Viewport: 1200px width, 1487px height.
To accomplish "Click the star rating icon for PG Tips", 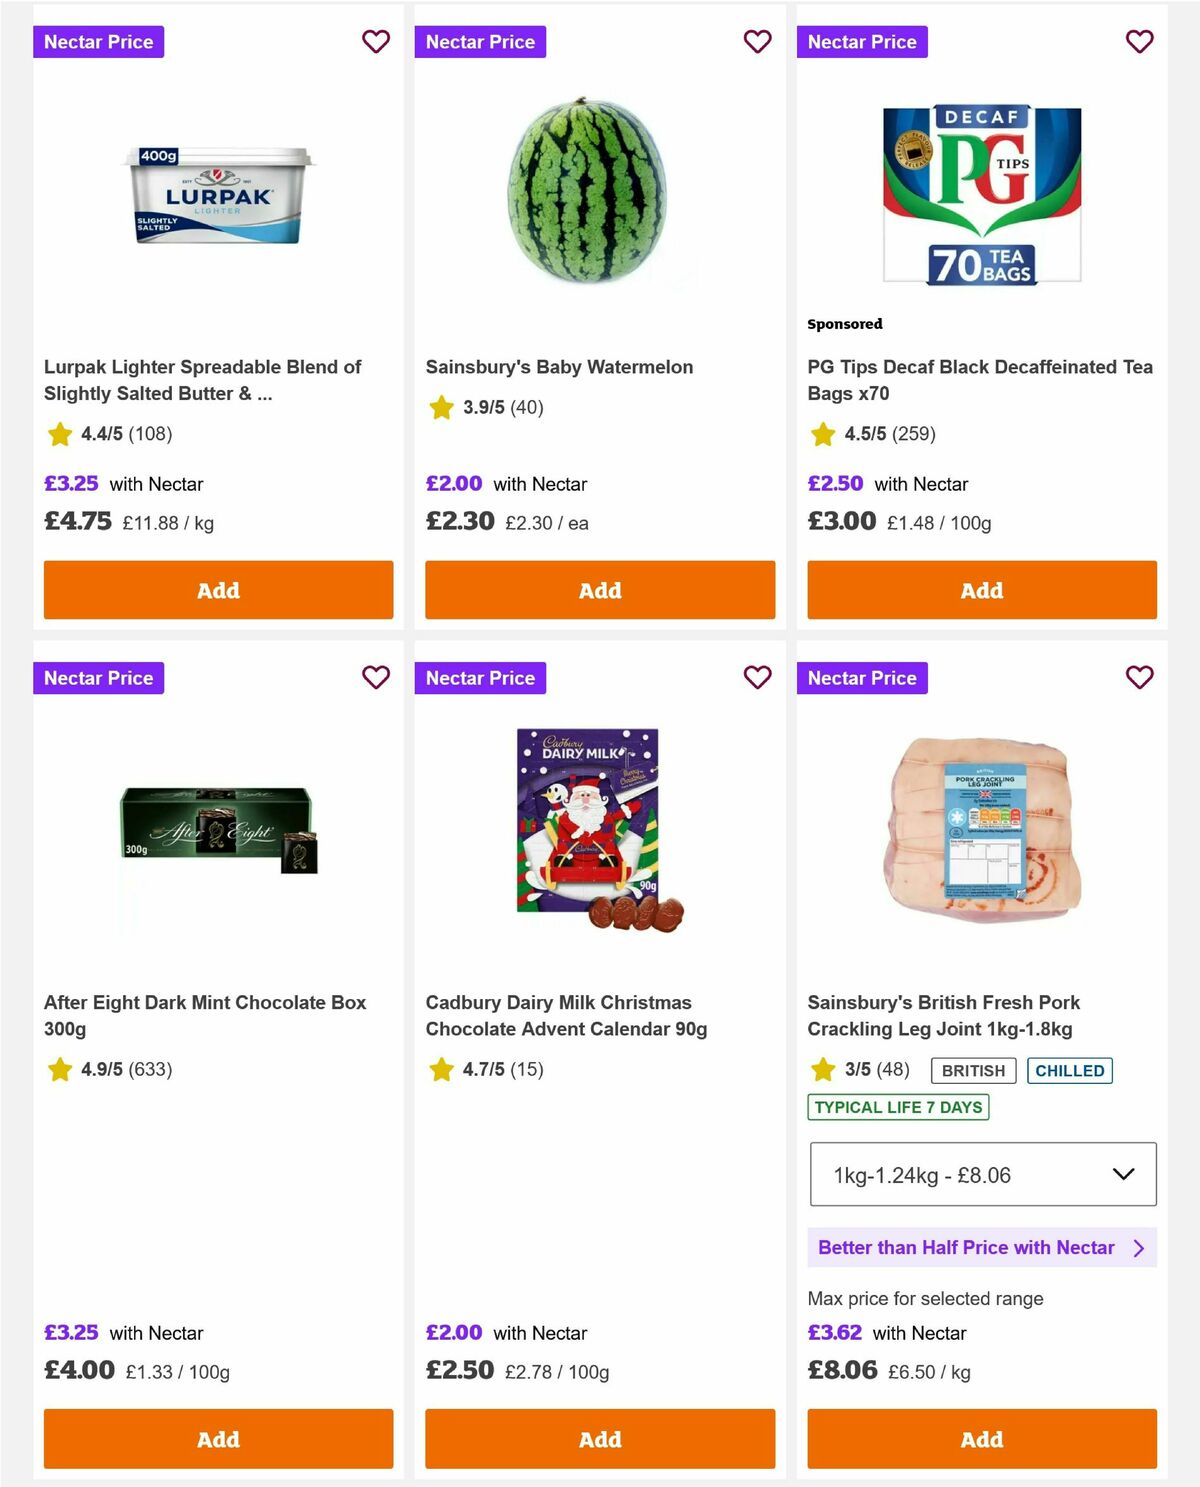I will coord(822,435).
